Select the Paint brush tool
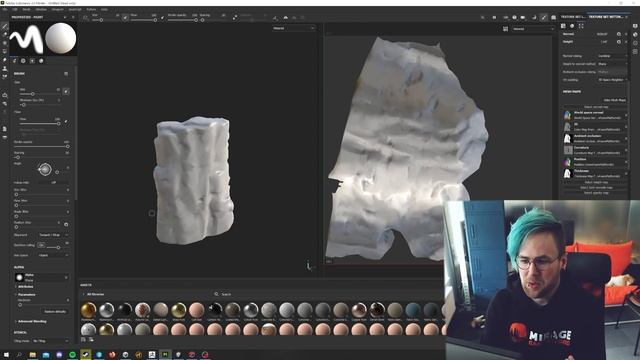The height and width of the screenshot is (360, 640). [x=4, y=26]
